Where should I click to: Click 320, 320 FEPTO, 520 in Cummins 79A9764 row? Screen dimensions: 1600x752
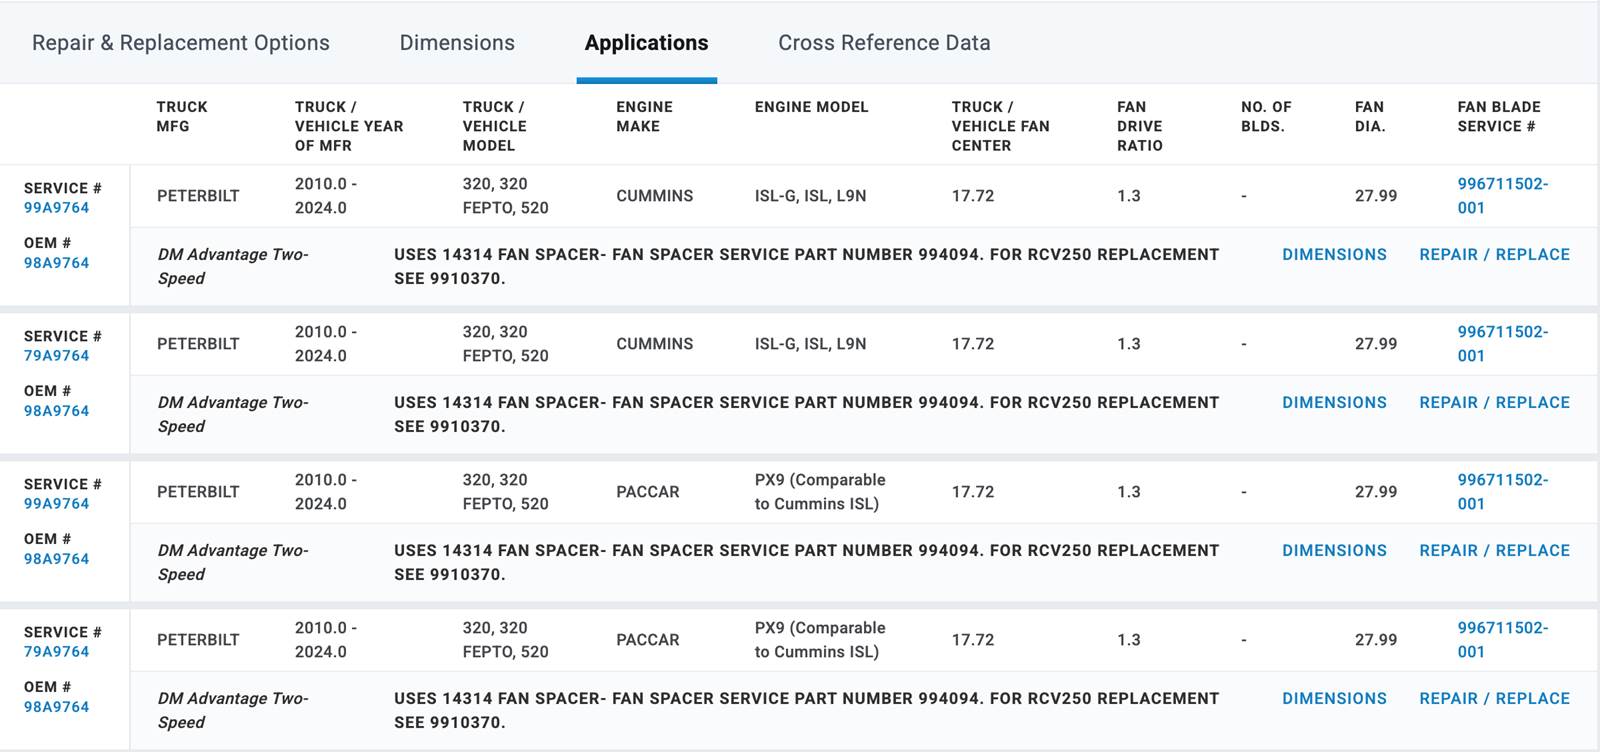pos(505,344)
